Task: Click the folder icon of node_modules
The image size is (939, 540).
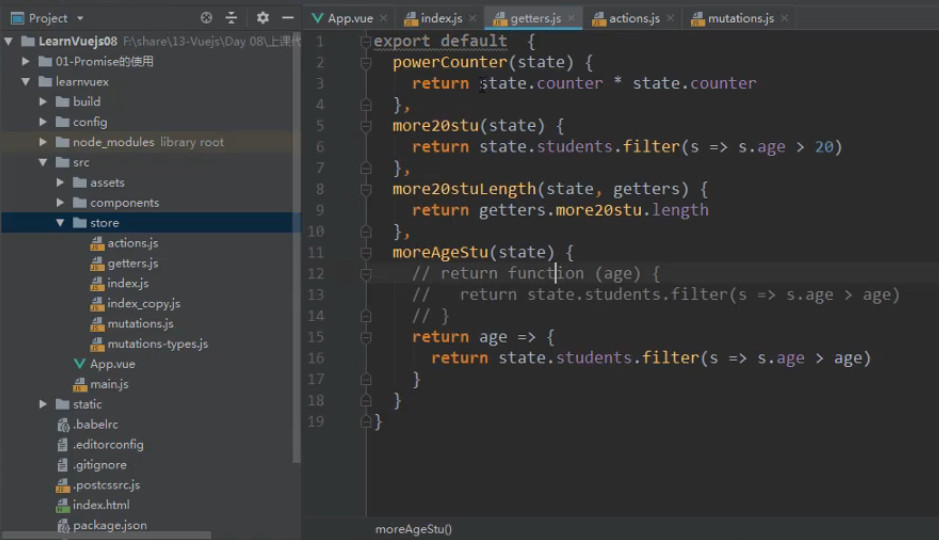Action: point(62,142)
